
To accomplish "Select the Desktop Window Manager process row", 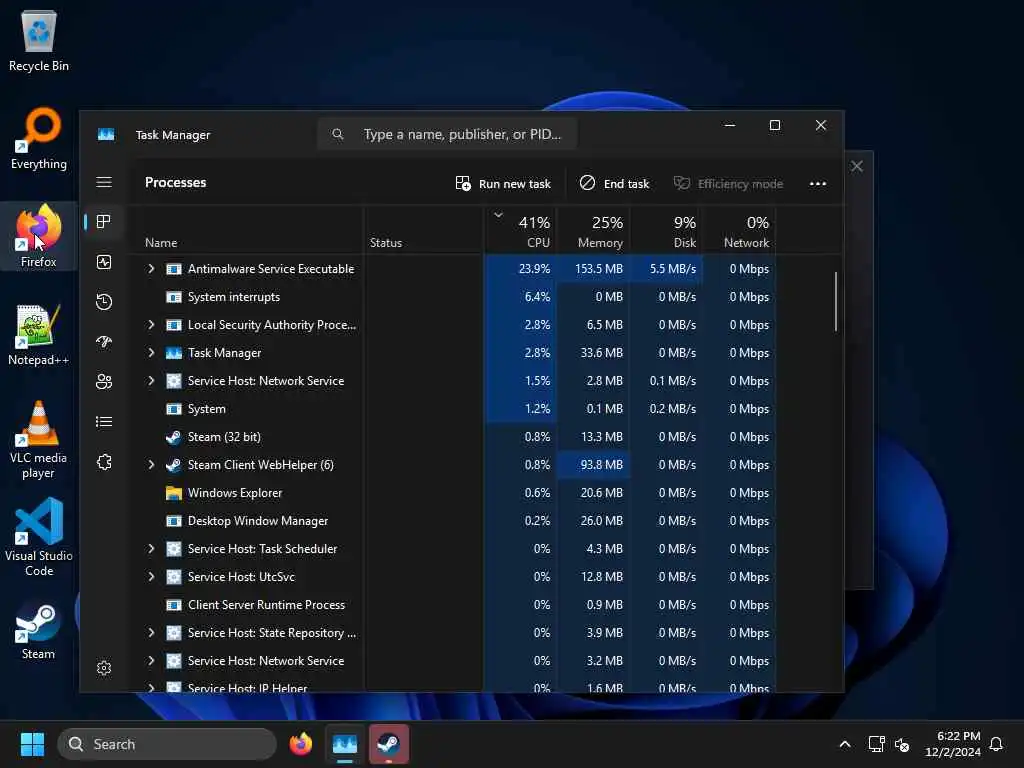I will (453, 521).
